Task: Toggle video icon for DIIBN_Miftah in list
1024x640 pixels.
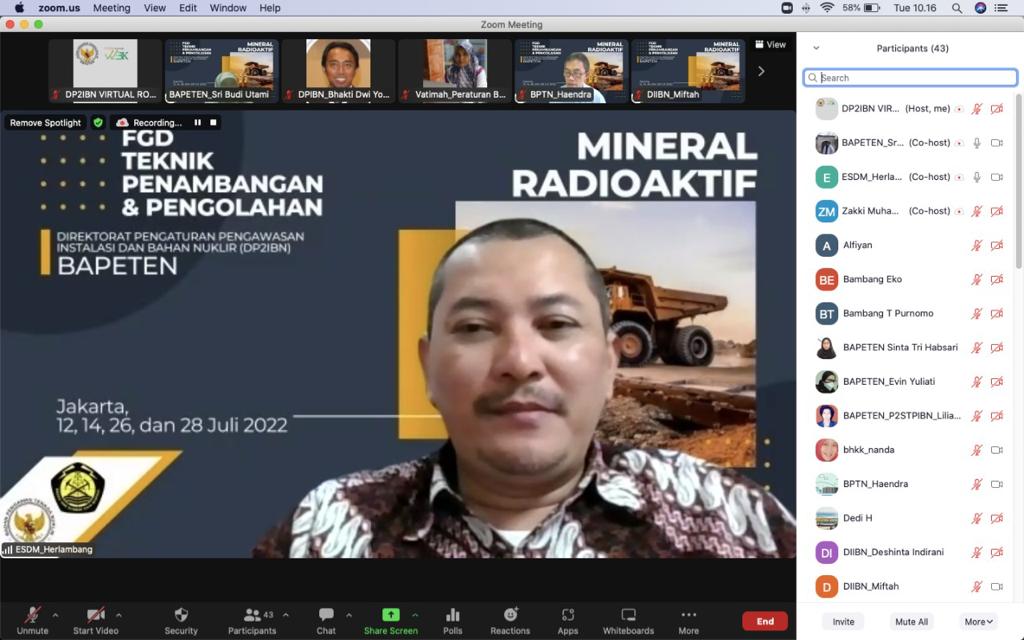Action: point(997,586)
